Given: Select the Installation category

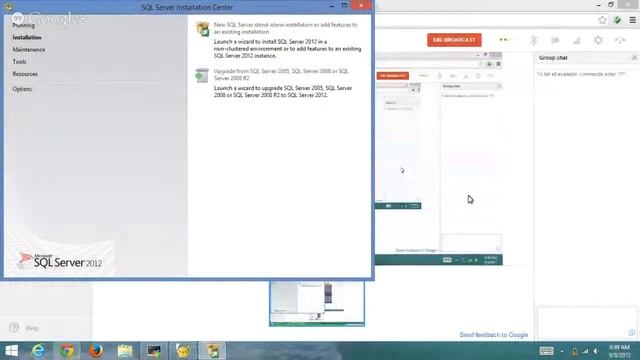Looking at the screenshot, I should click(27, 38).
